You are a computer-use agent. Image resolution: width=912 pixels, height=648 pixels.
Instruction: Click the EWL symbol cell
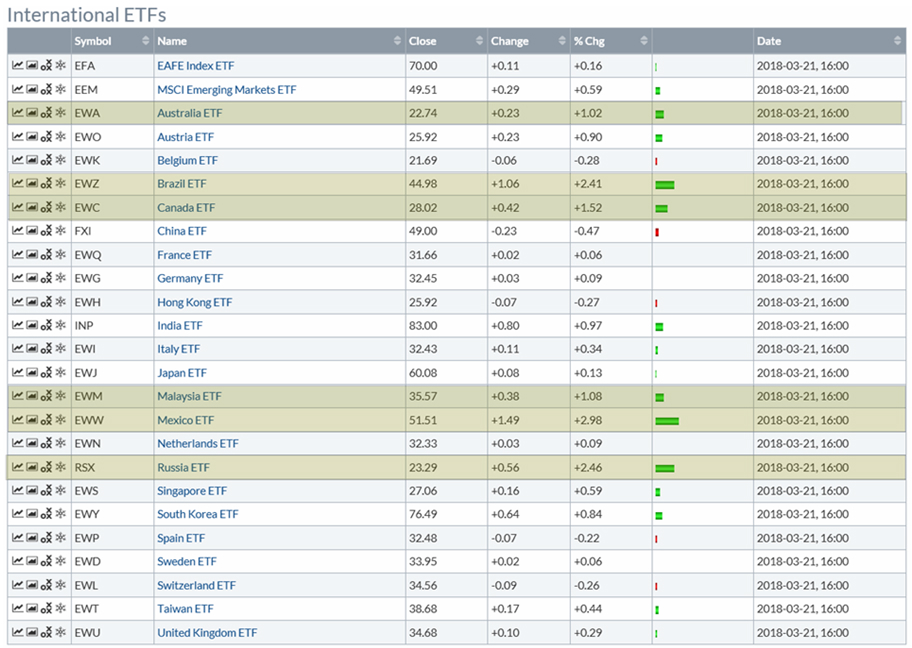[x=87, y=585]
